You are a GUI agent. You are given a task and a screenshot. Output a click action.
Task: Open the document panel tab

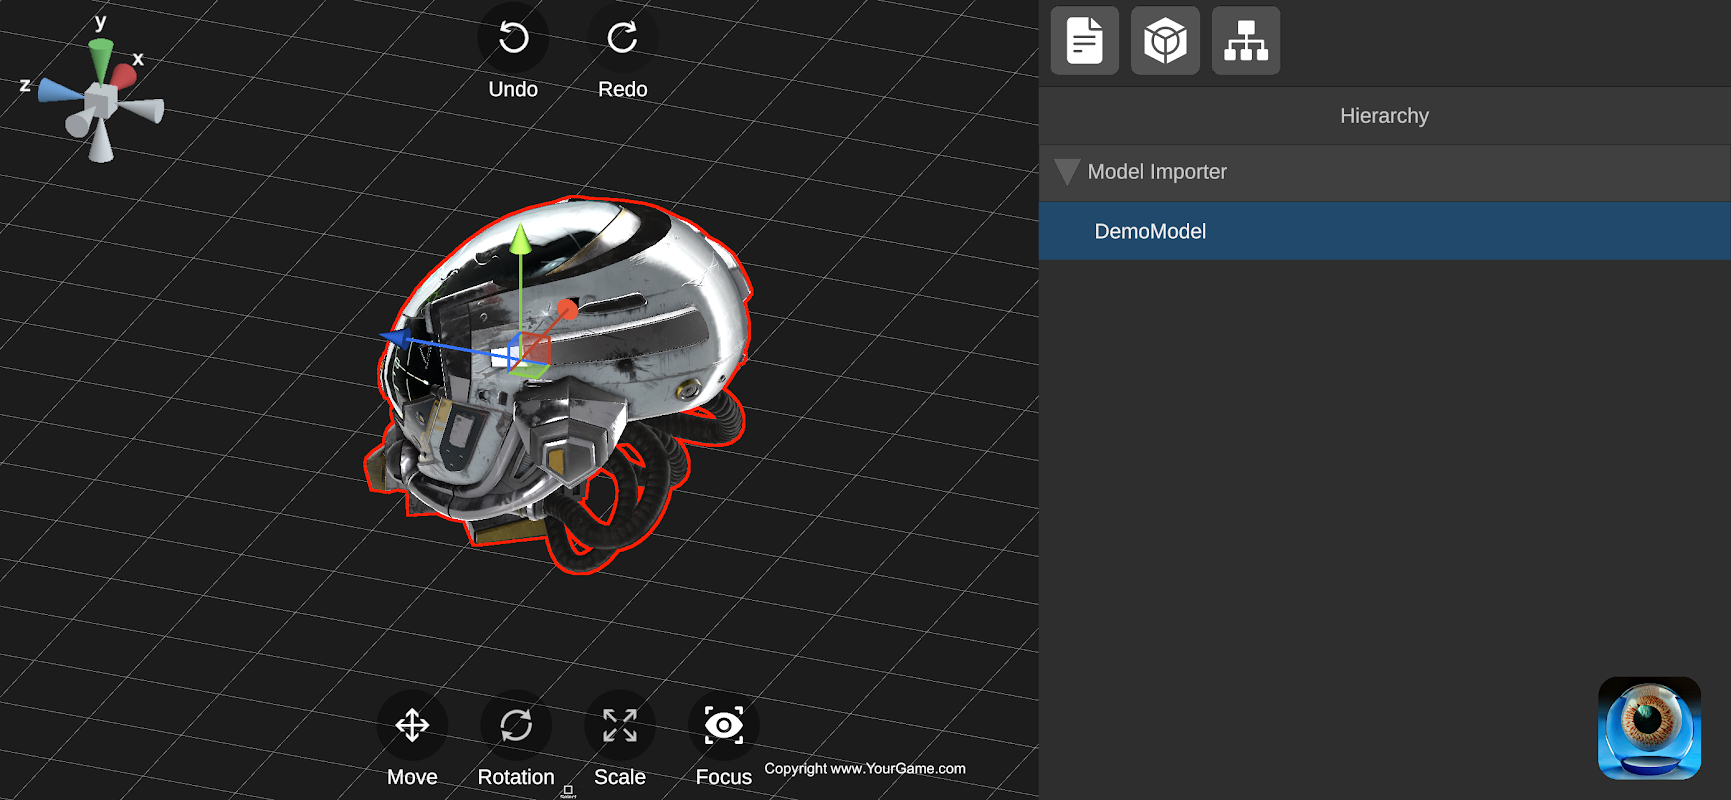coord(1085,41)
